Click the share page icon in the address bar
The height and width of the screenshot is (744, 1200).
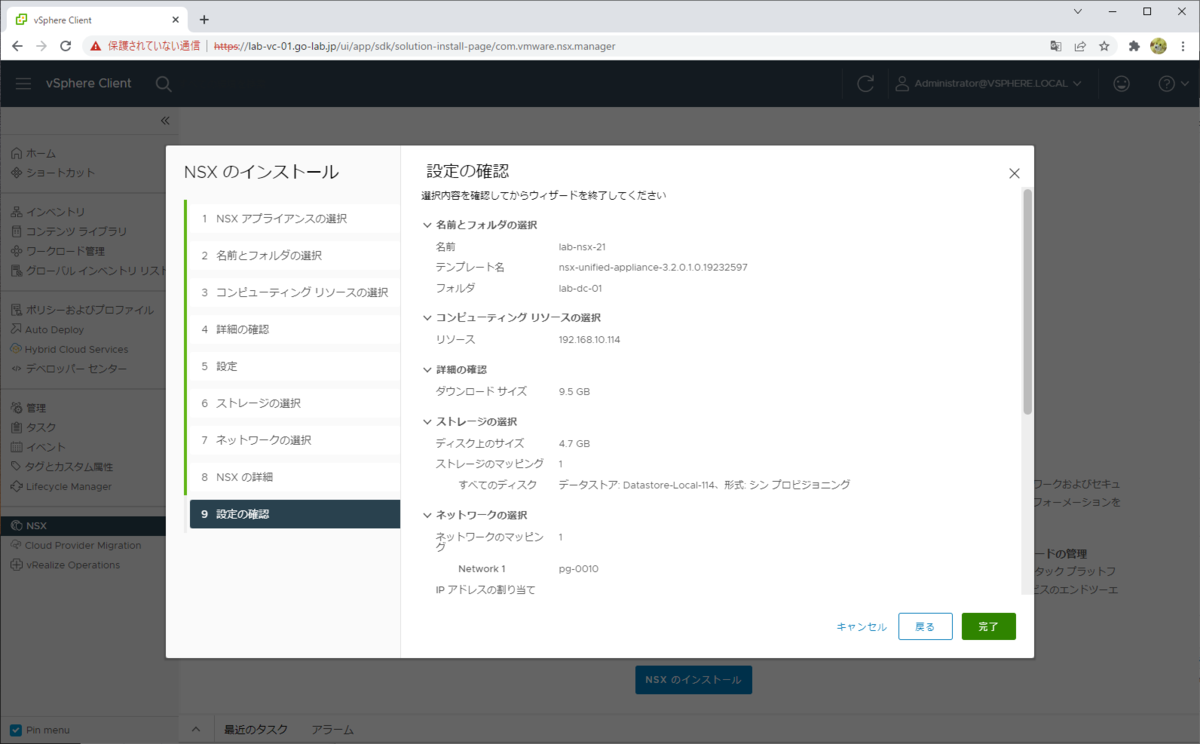(x=1080, y=46)
